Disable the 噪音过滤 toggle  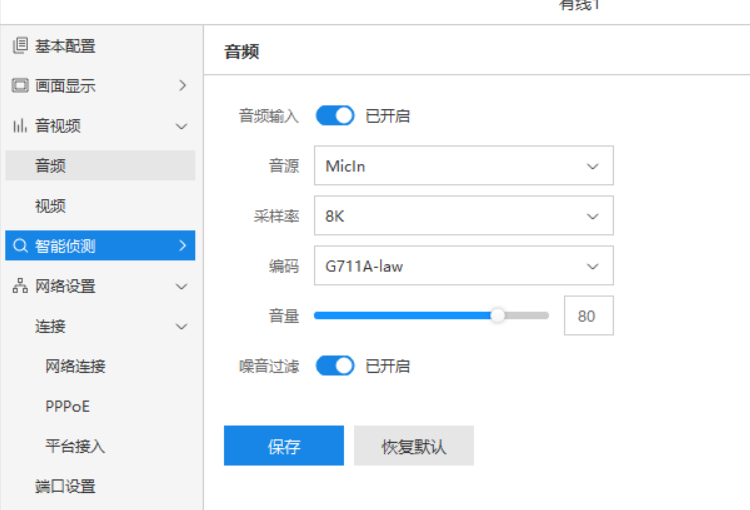click(x=335, y=366)
